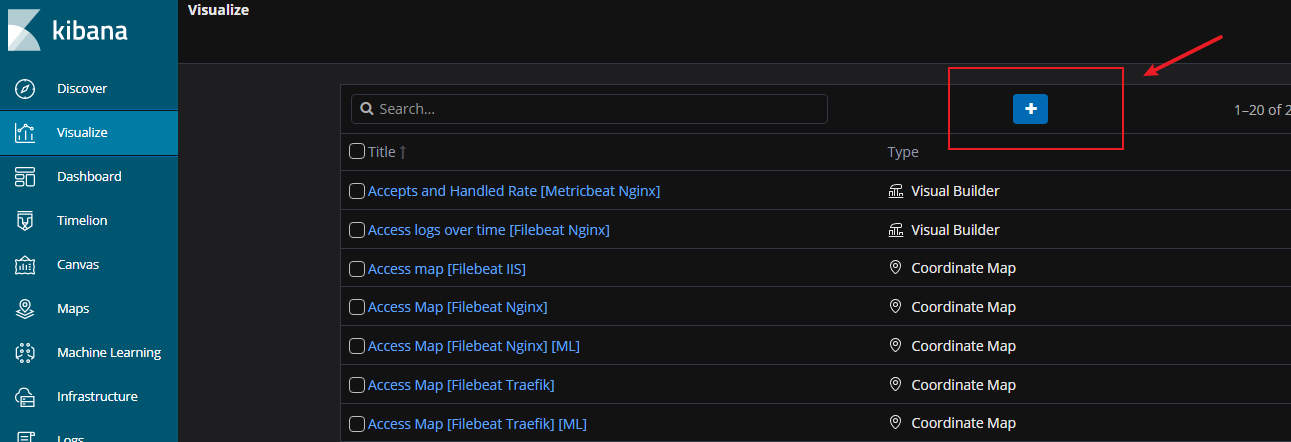The image size is (1291, 442).
Task: Click the plus button to create visualization
Action: [1030, 109]
